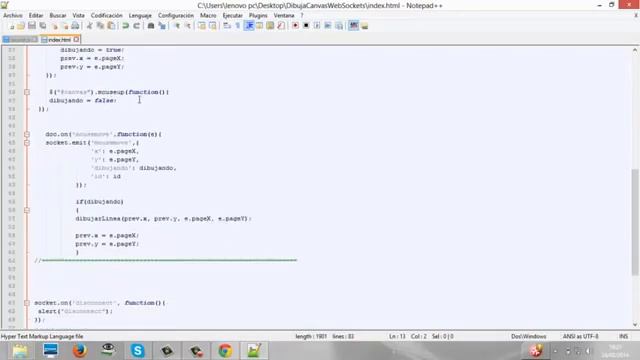
Task: Click the Close document toolbar icon
Action: (54, 26)
